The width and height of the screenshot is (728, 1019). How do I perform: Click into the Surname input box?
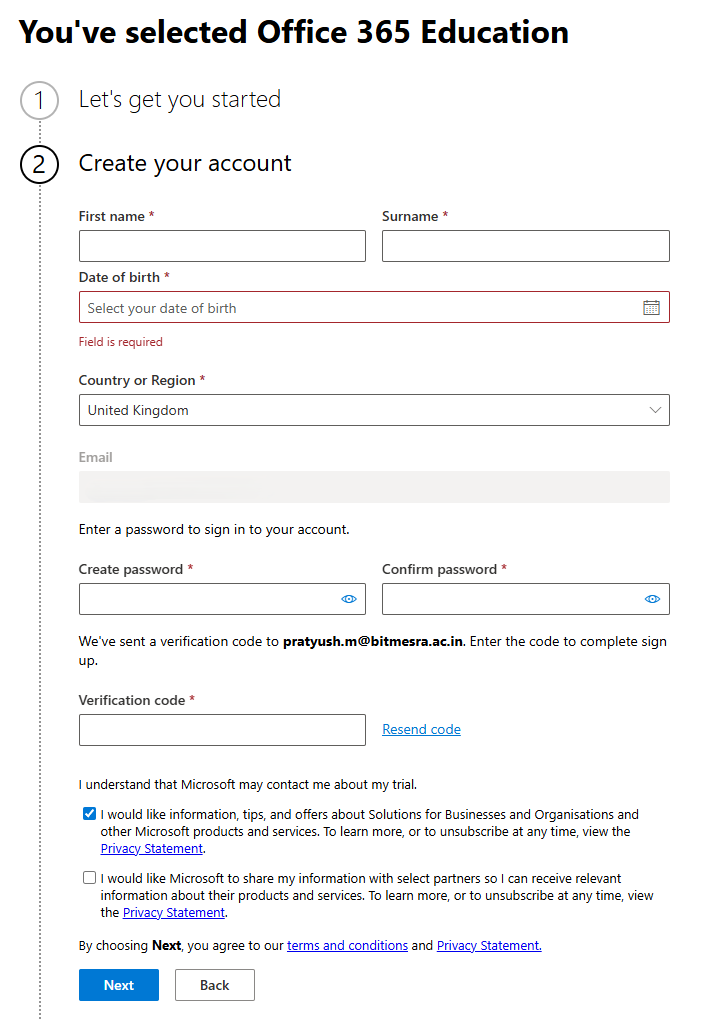[x=525, y=246]
